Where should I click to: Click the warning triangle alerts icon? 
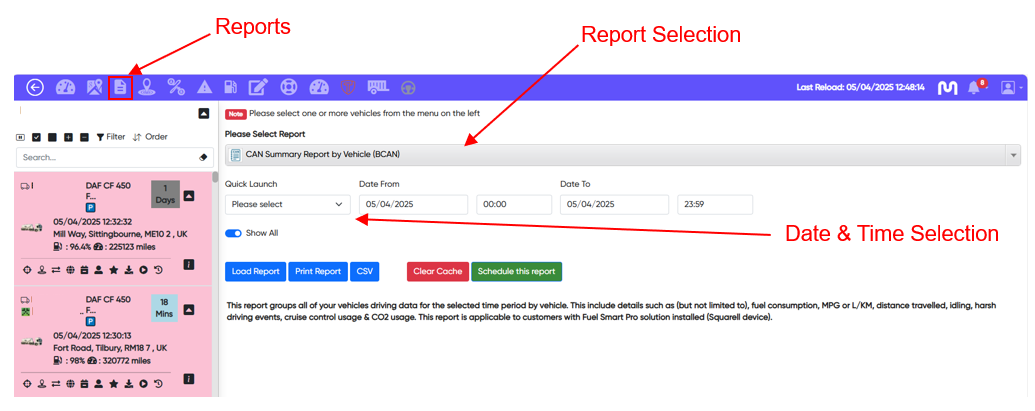[204, 88]
